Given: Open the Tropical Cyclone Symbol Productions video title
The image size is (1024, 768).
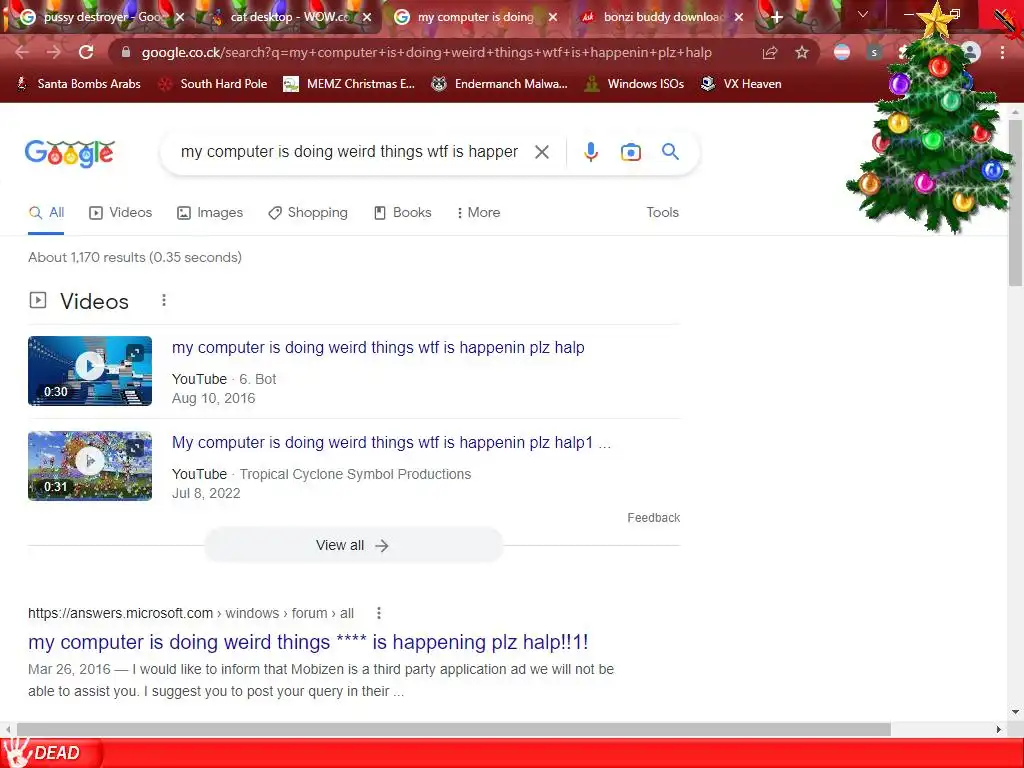Looking at the screenshot, I should pyautogui.click(x=391, y=442).
